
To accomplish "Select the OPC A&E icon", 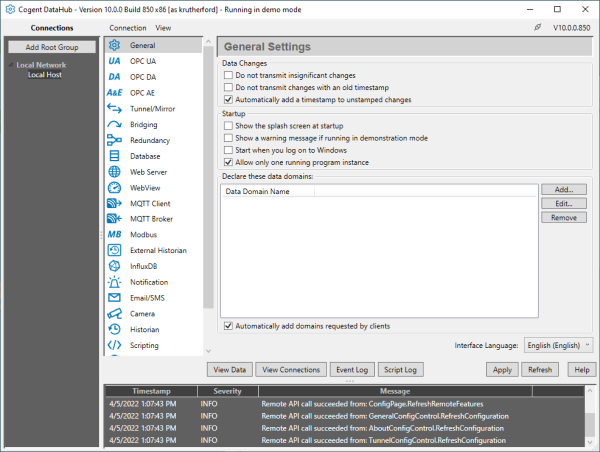I will point(114,93).
